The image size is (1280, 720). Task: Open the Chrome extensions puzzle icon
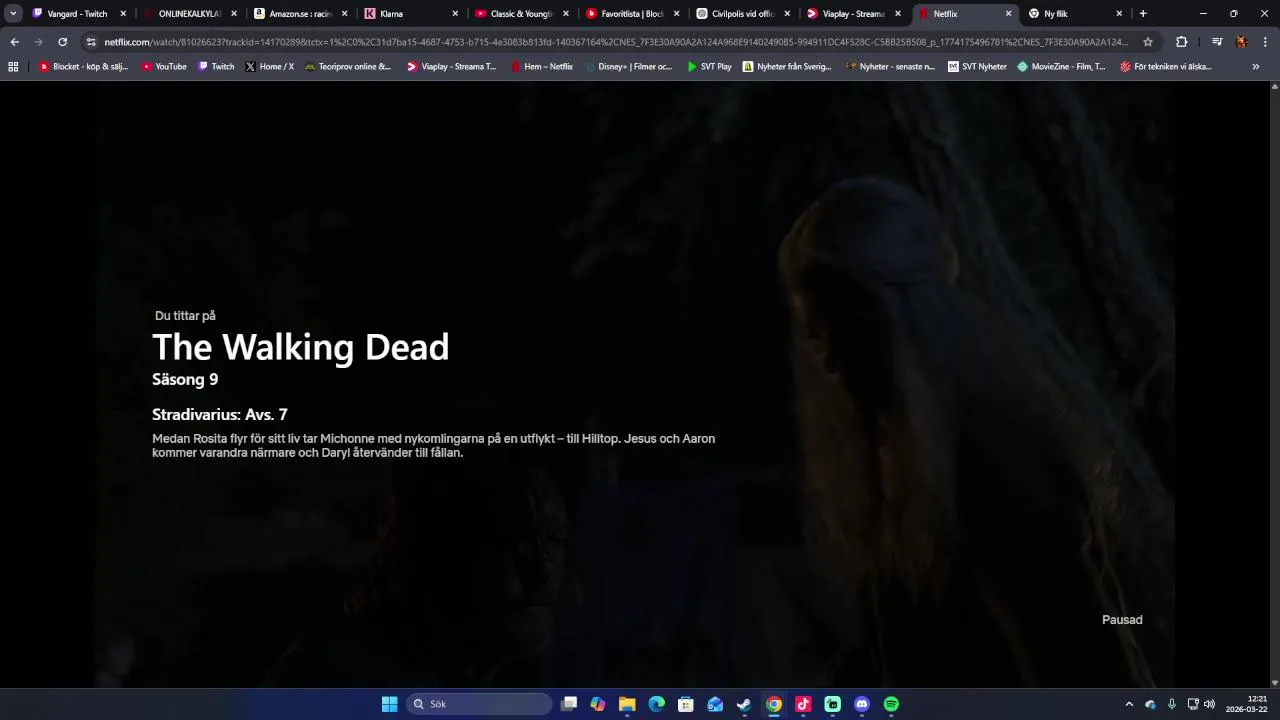pyautogui.click(x=1181, y=42)
